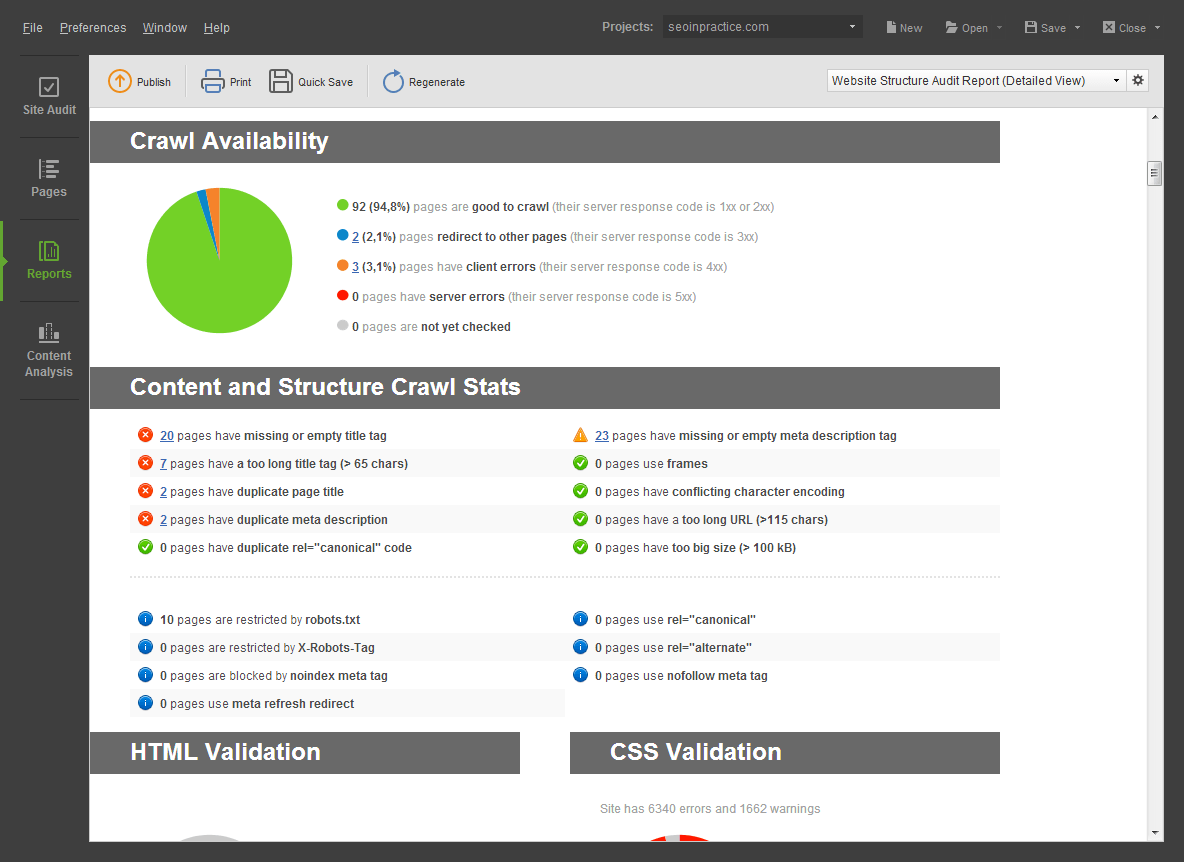Create a New project button
Viewport: 1184px width, 862px height.
click(x=903, y=28)
